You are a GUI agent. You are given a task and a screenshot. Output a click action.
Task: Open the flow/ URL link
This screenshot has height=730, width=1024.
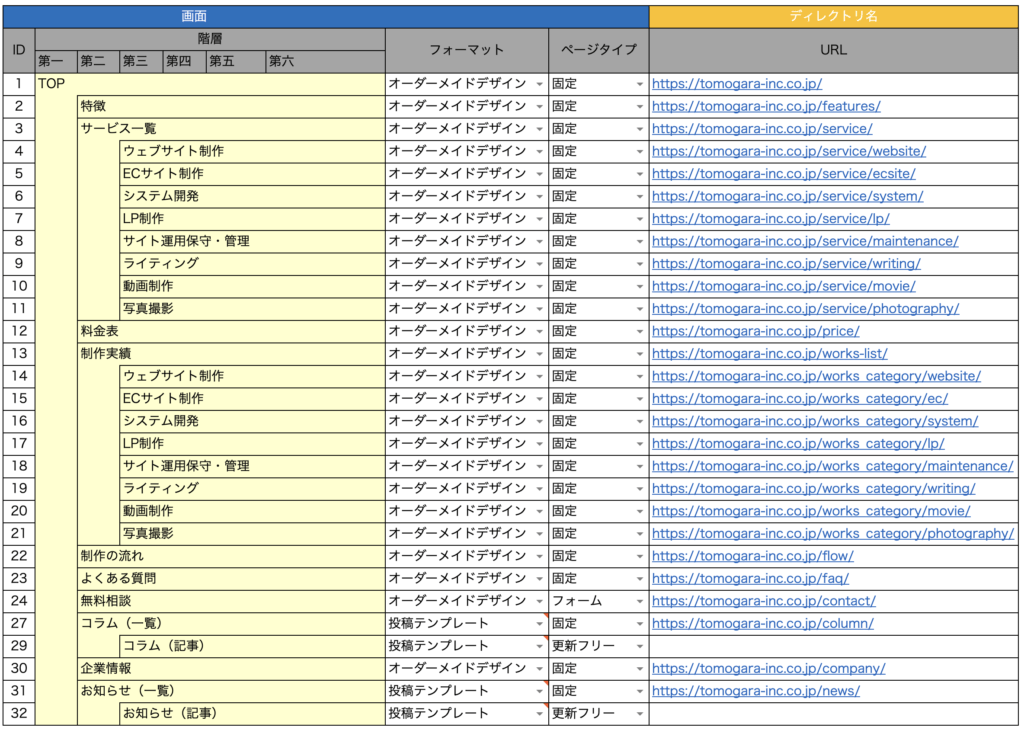[x=752, y=556]
